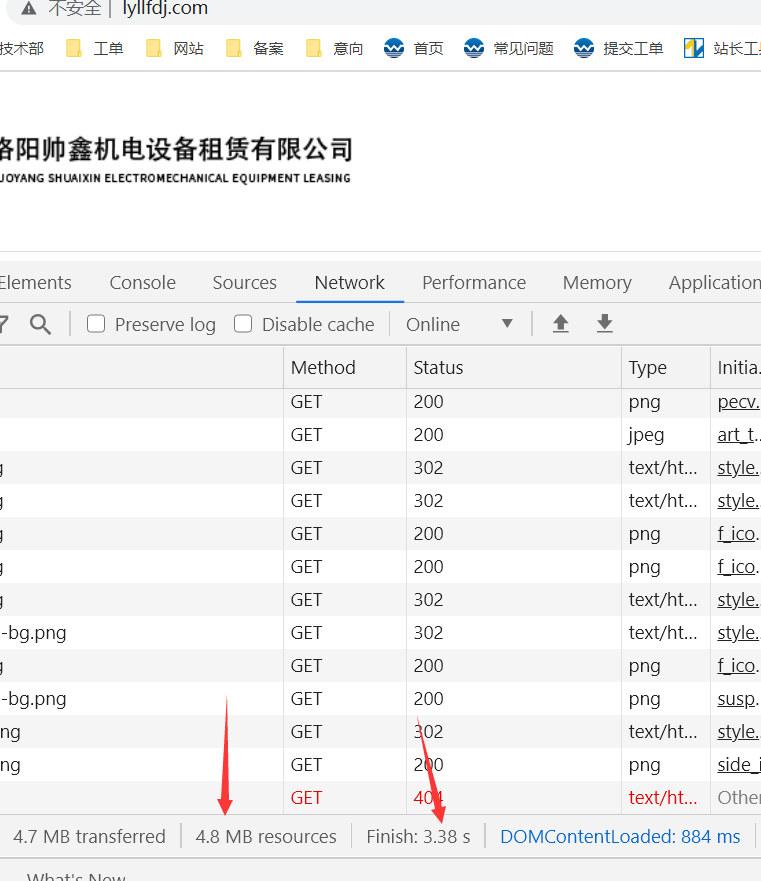Open the 首页 bookmark
This screenshot has height=881, width=761.
[x=414, y=48]
